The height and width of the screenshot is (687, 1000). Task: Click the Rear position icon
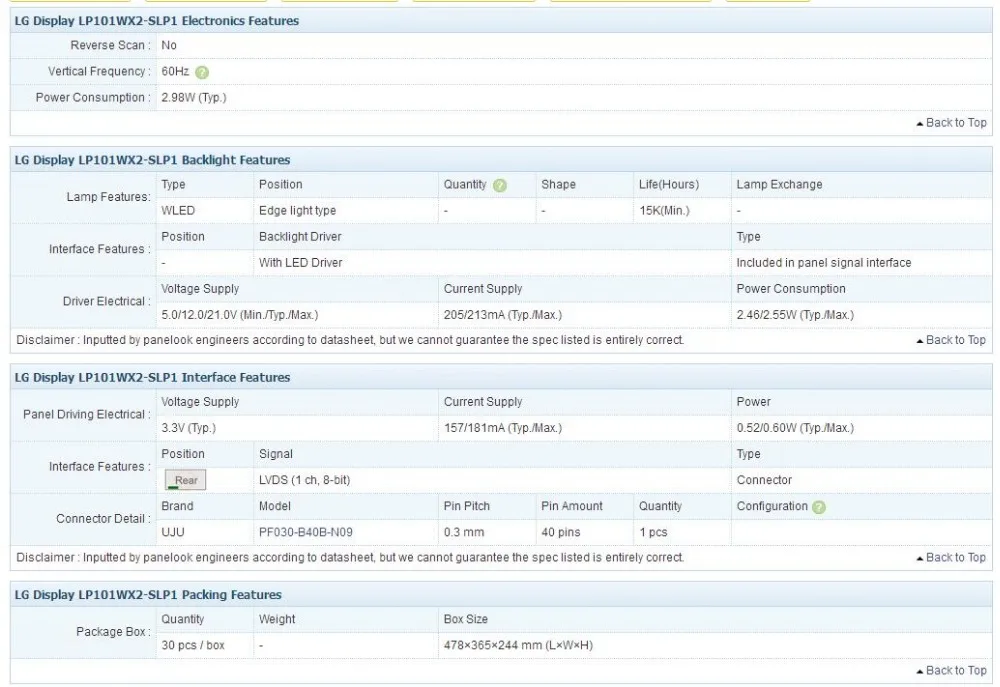click(x=186, y=480)
